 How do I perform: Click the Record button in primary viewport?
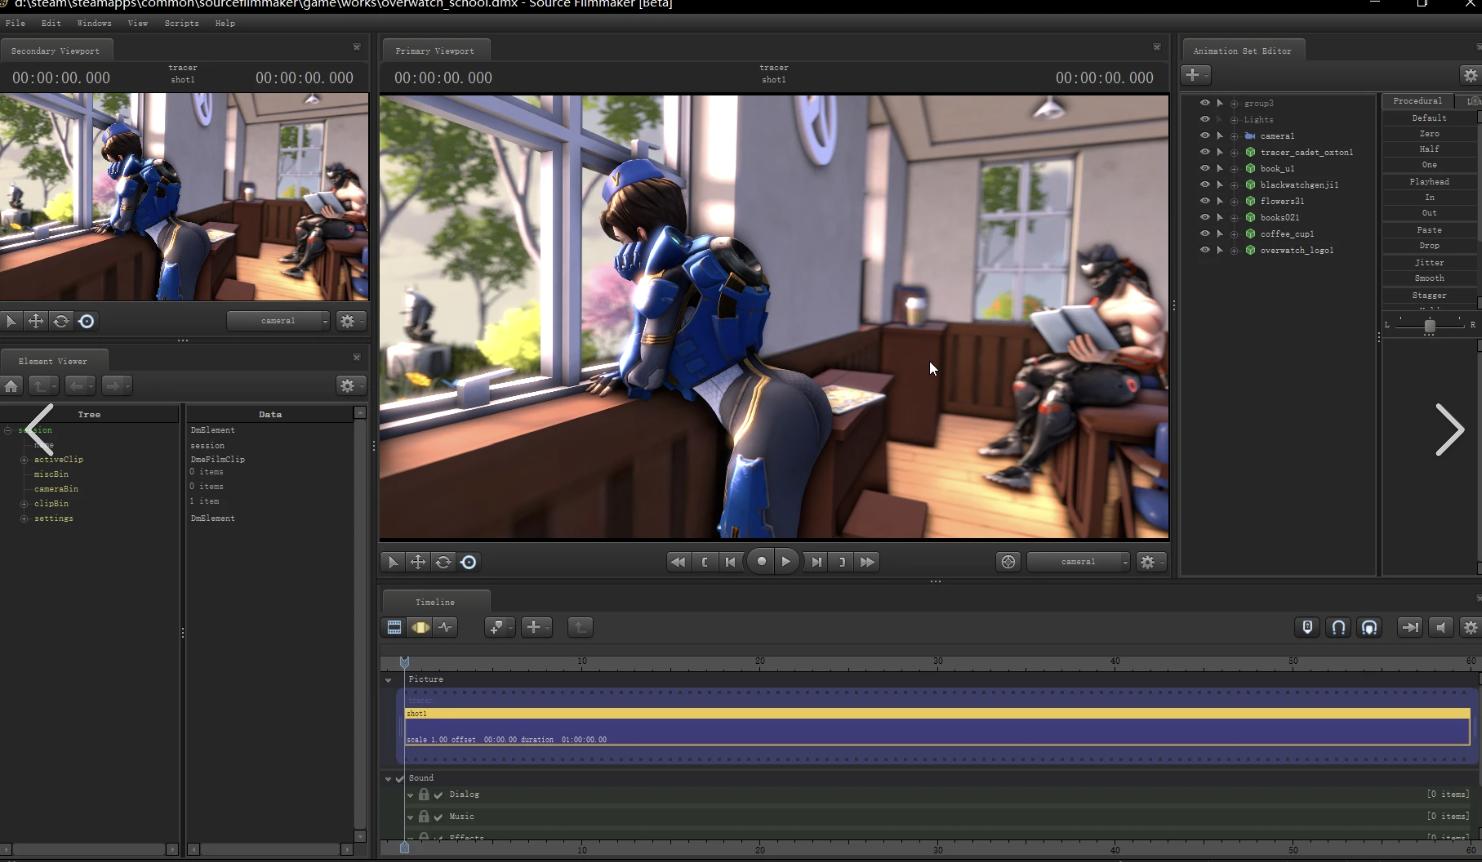click(x=761, y=562)
